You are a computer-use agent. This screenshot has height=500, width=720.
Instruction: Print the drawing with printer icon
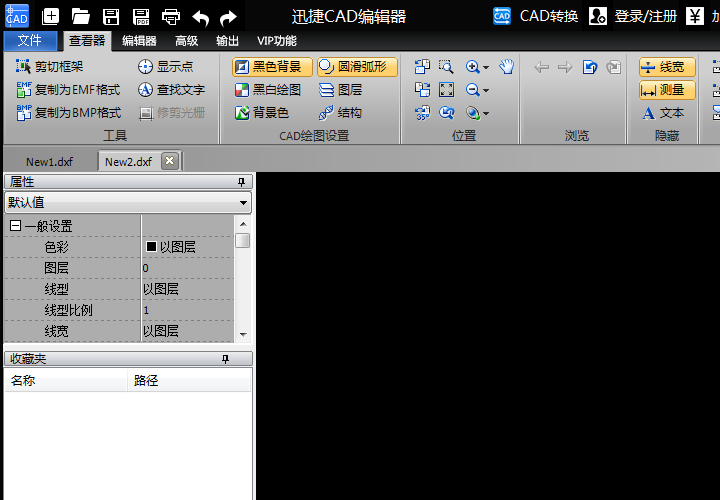point(171,17)
